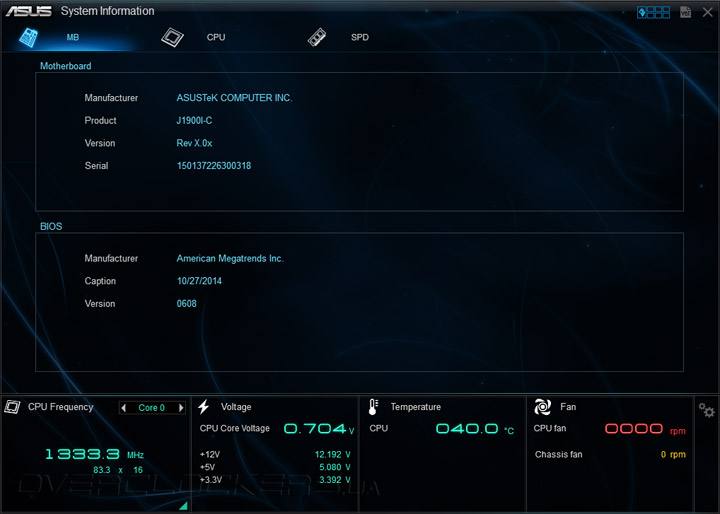Click BIOS version value 0608
720x514 pixels.
coord(186,303)
